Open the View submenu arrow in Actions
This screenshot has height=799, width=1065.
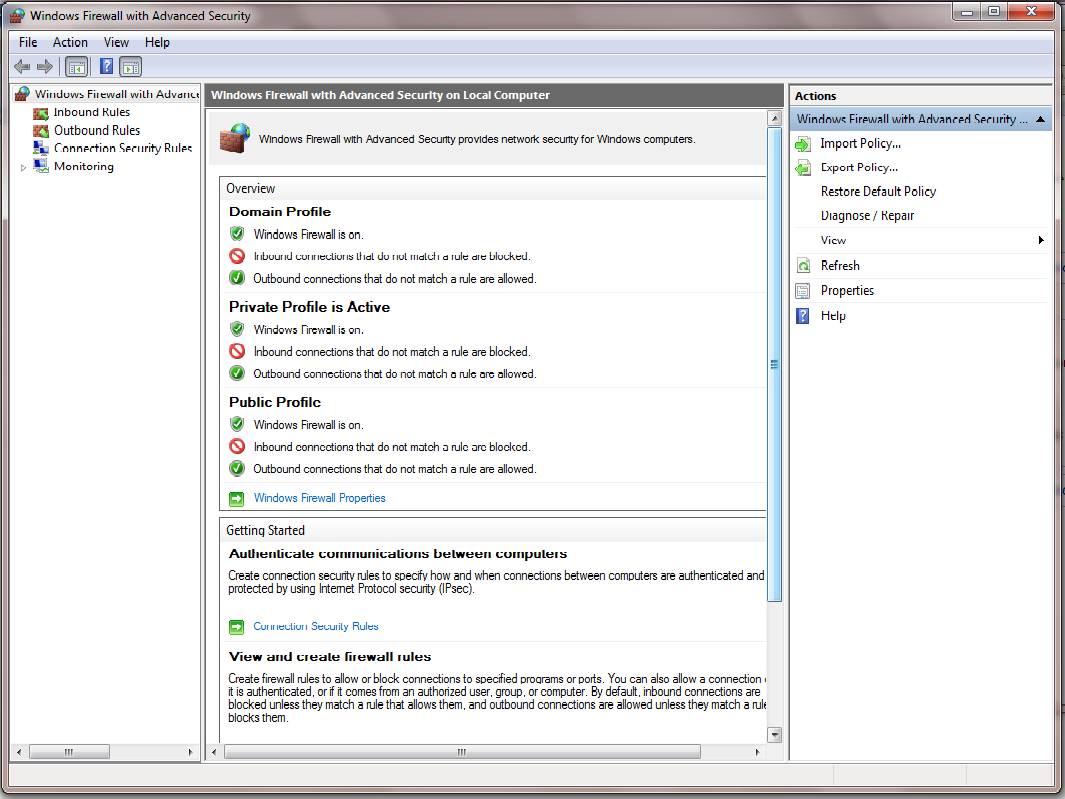pos(1041,240)
